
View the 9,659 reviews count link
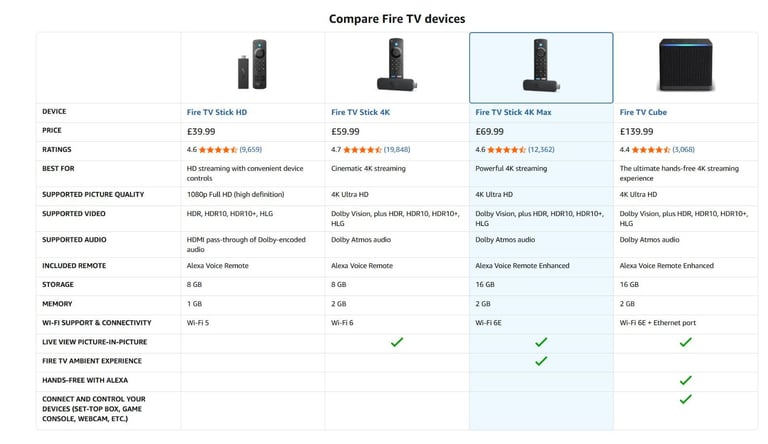(x=251, y=150)
